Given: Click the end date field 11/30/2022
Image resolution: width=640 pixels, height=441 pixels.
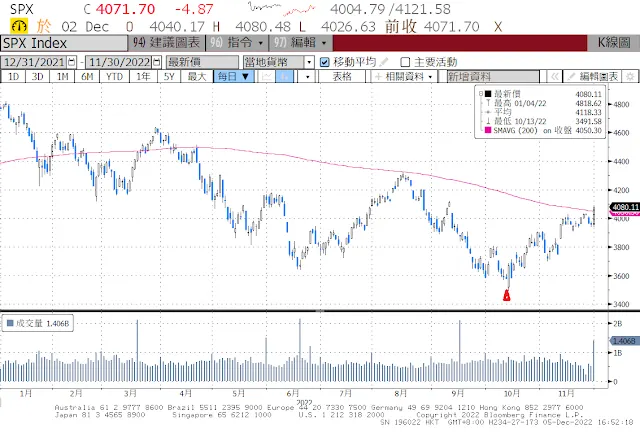Looking at the screenshot, I should pyautogui.click(x=119, y=62).
